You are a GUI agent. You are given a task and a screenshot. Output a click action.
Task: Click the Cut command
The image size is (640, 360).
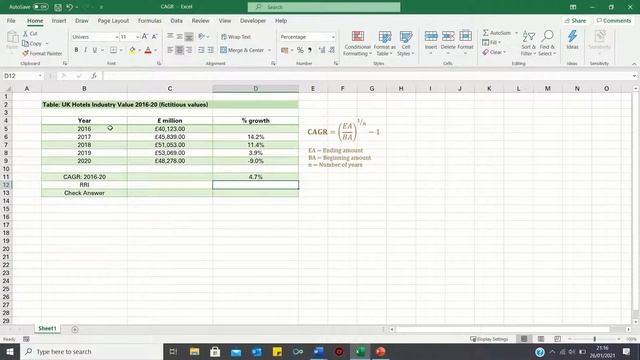pos(30,33)
